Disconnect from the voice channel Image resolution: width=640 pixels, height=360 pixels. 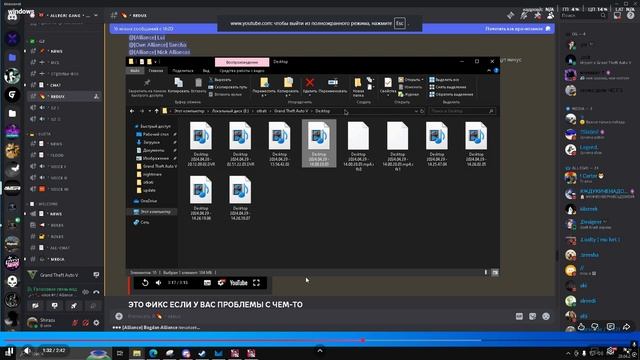click(x=96, y=292)
